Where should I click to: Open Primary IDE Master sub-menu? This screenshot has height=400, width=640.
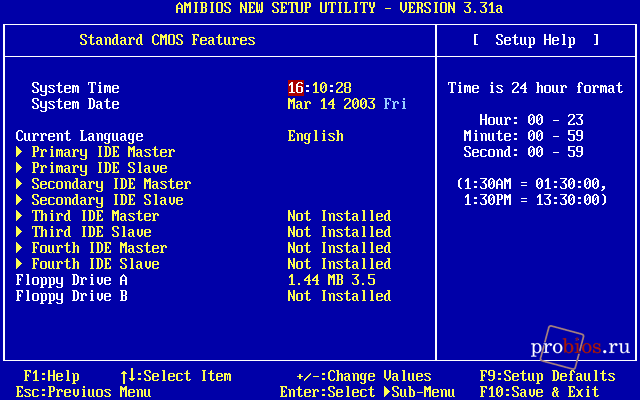pyautogui.click(x=103, y=152)
